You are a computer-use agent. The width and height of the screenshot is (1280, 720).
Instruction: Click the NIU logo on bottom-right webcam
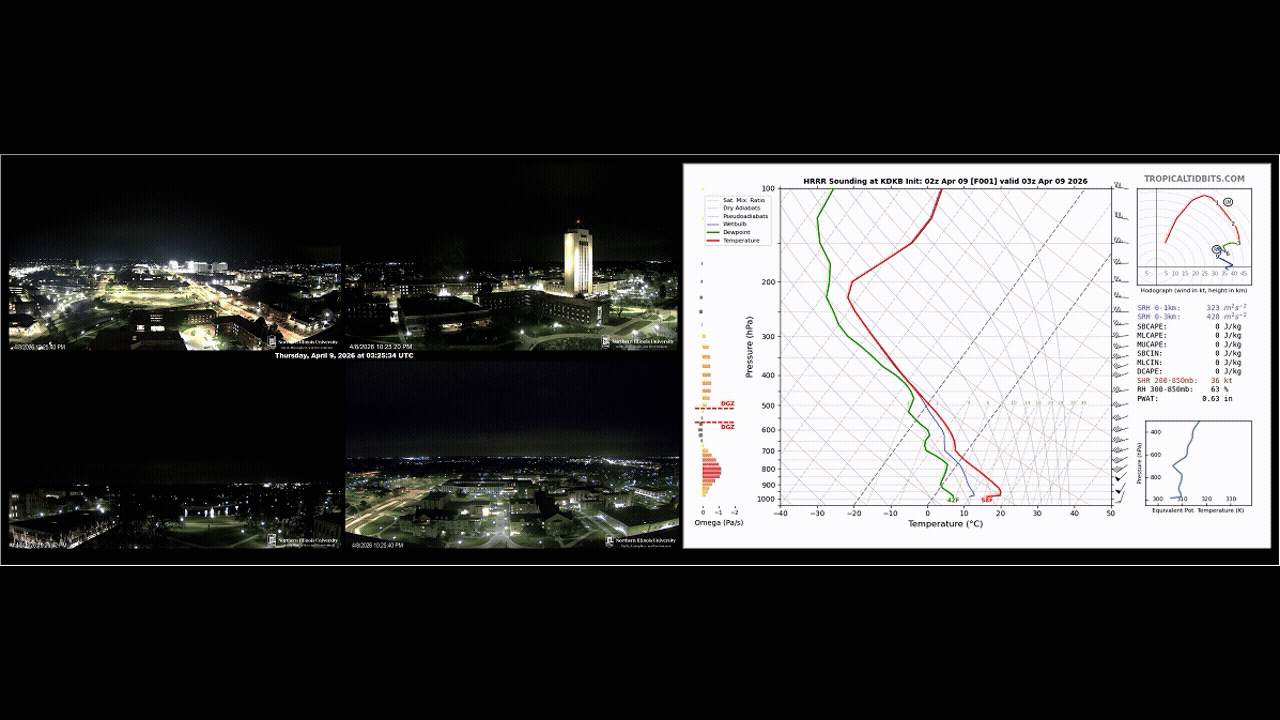pos(640,541)
